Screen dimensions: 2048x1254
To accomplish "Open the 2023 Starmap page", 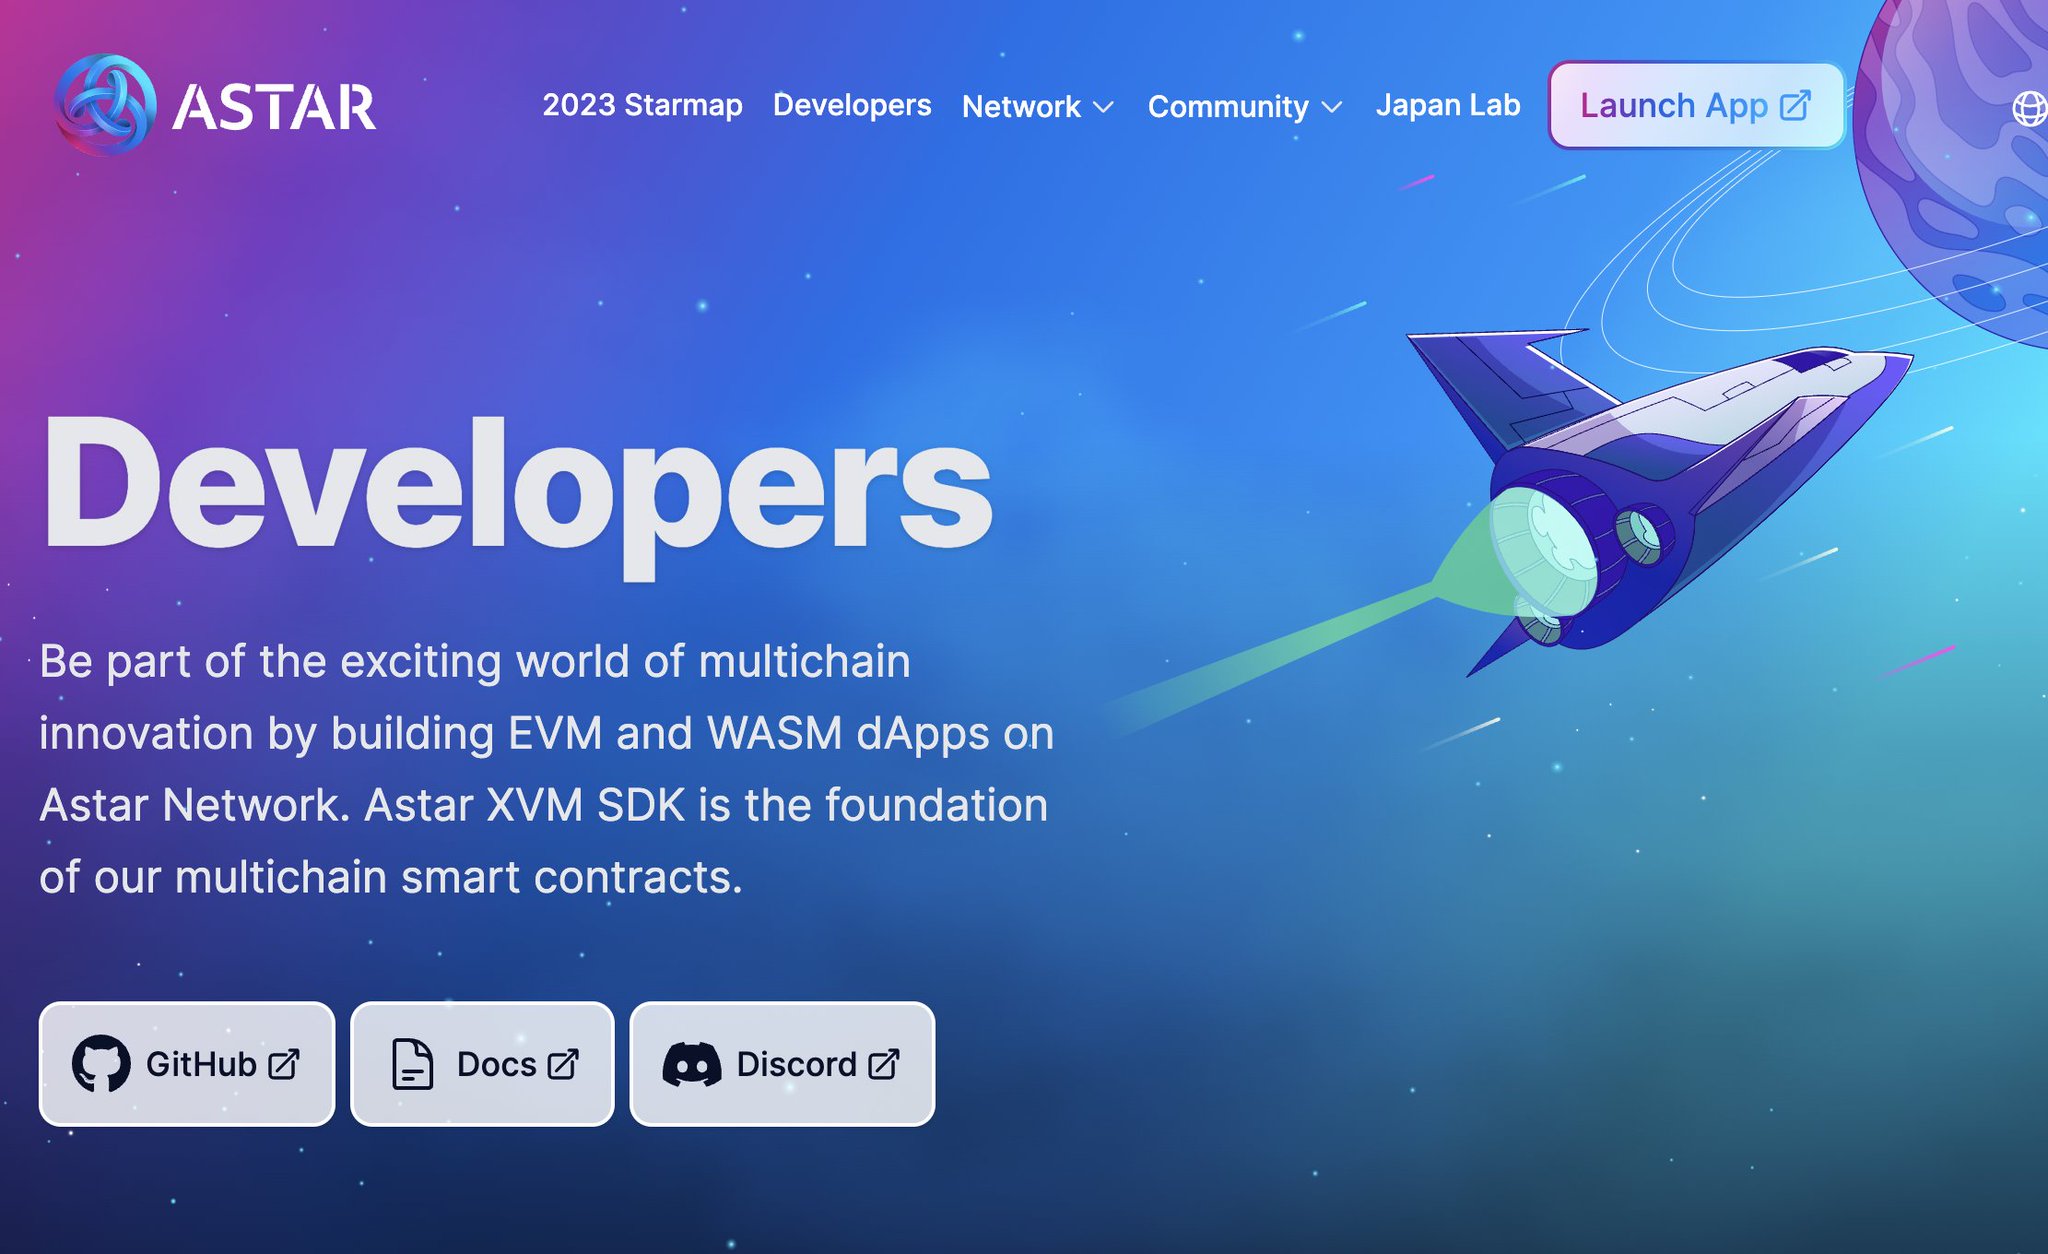I will [642, 105].
